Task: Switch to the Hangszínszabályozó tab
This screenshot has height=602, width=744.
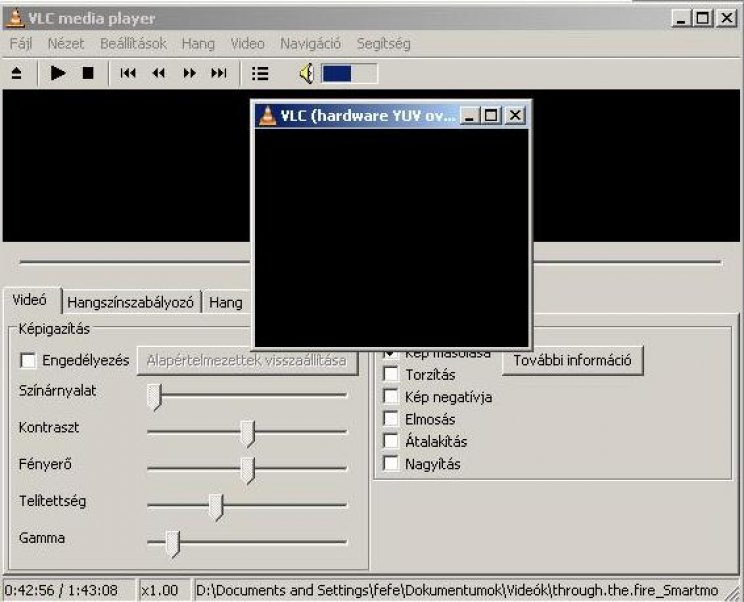Action: [x=130, y=303]
